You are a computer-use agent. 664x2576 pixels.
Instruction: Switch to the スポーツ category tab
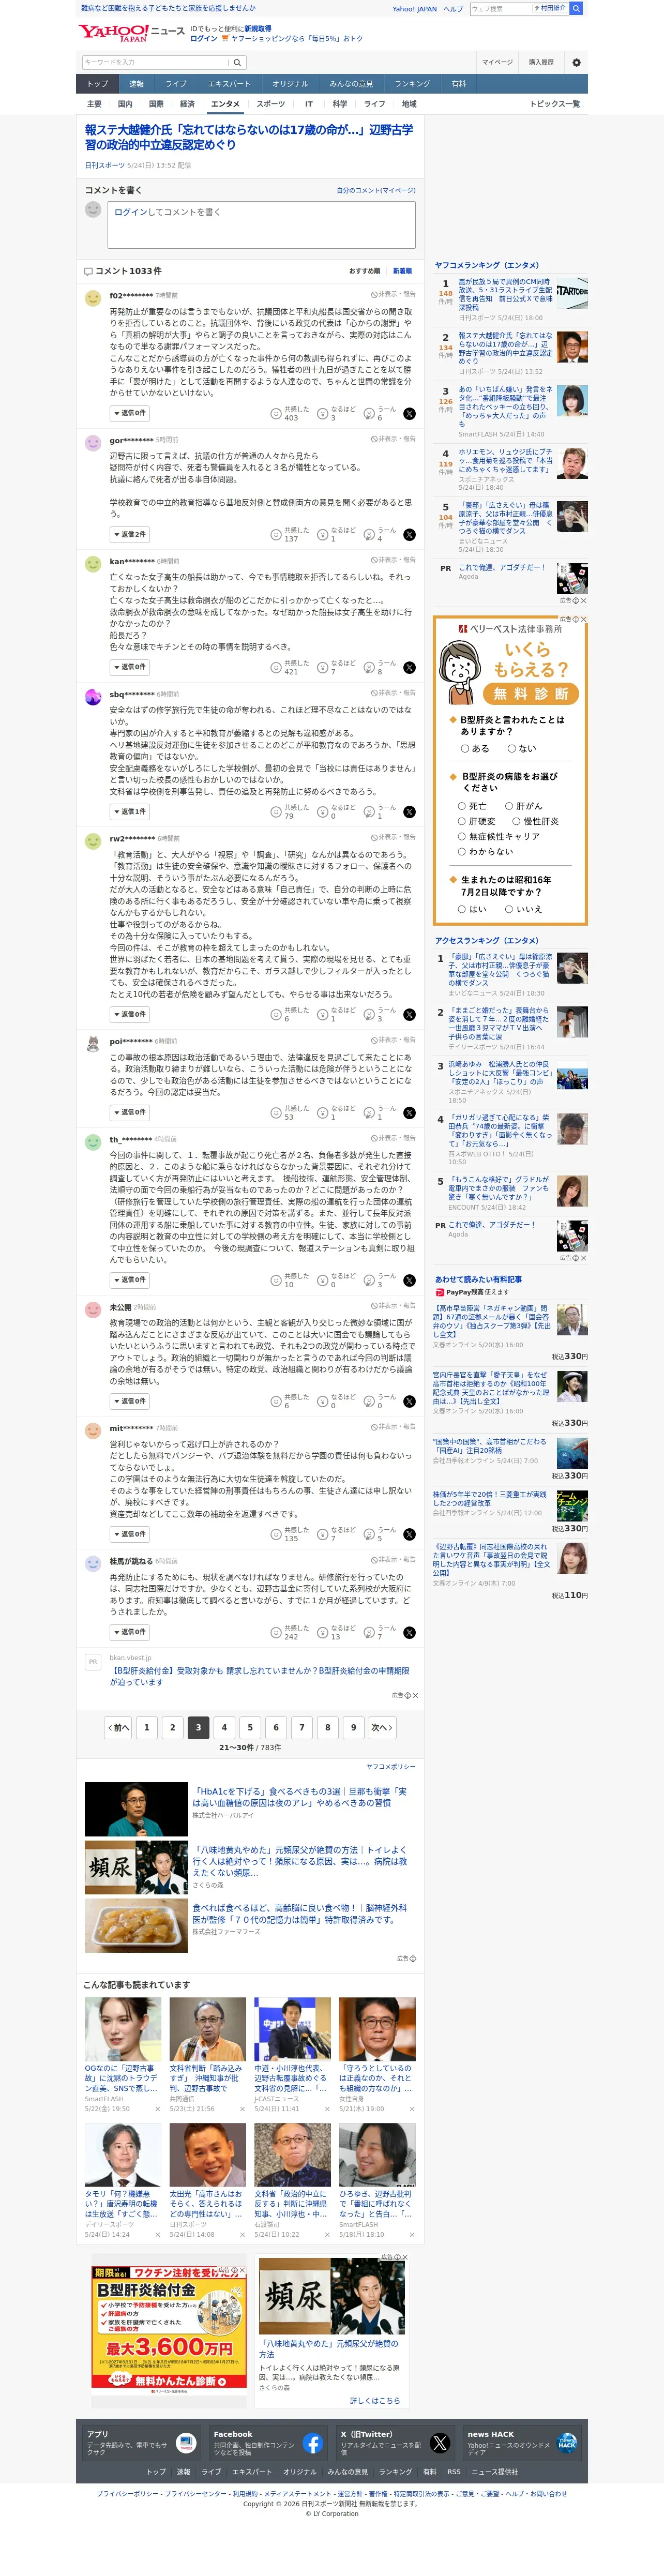pyautogui.click(x=270, y=104)
